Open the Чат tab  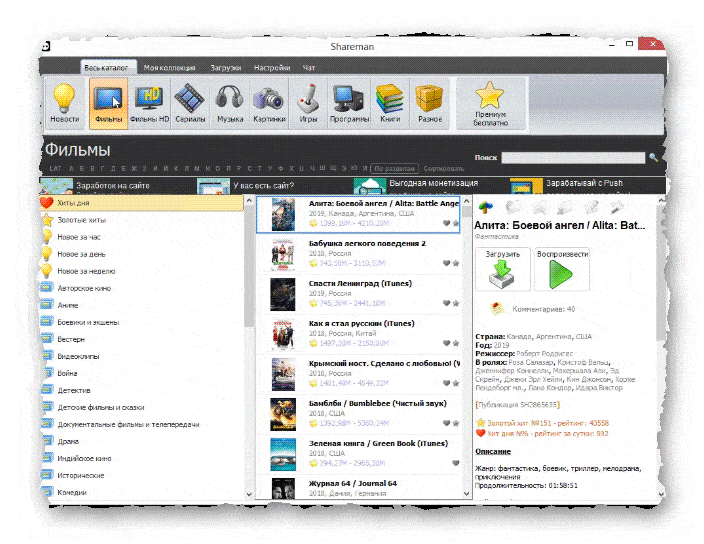pyautogui.click(x=308, y=68)
